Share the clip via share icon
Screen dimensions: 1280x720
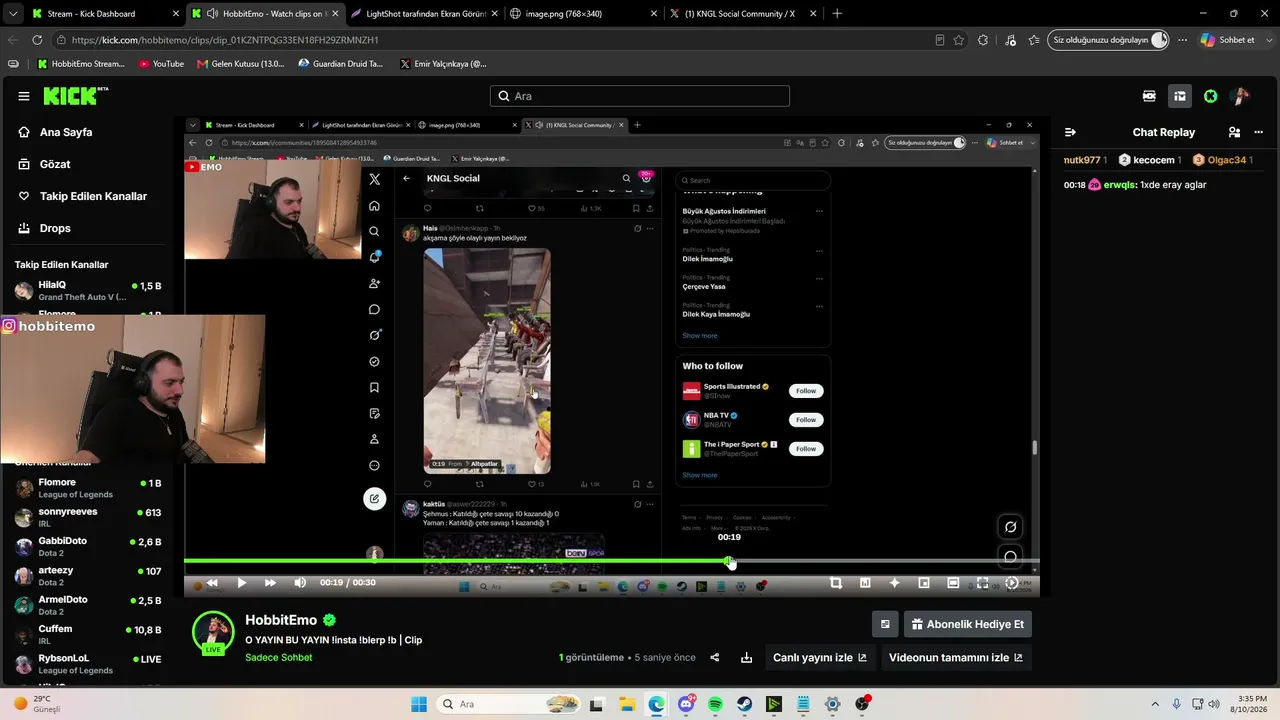tap(715, 657)
